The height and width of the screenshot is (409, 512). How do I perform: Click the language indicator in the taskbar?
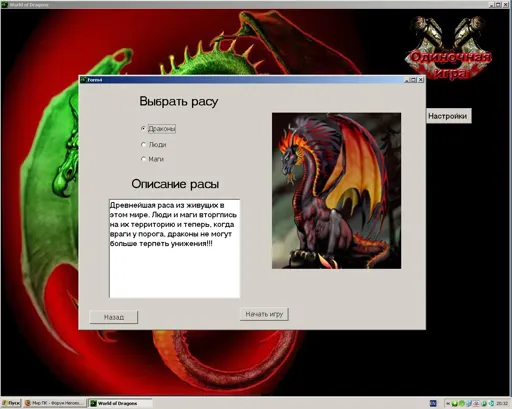[x=433, y=403]
